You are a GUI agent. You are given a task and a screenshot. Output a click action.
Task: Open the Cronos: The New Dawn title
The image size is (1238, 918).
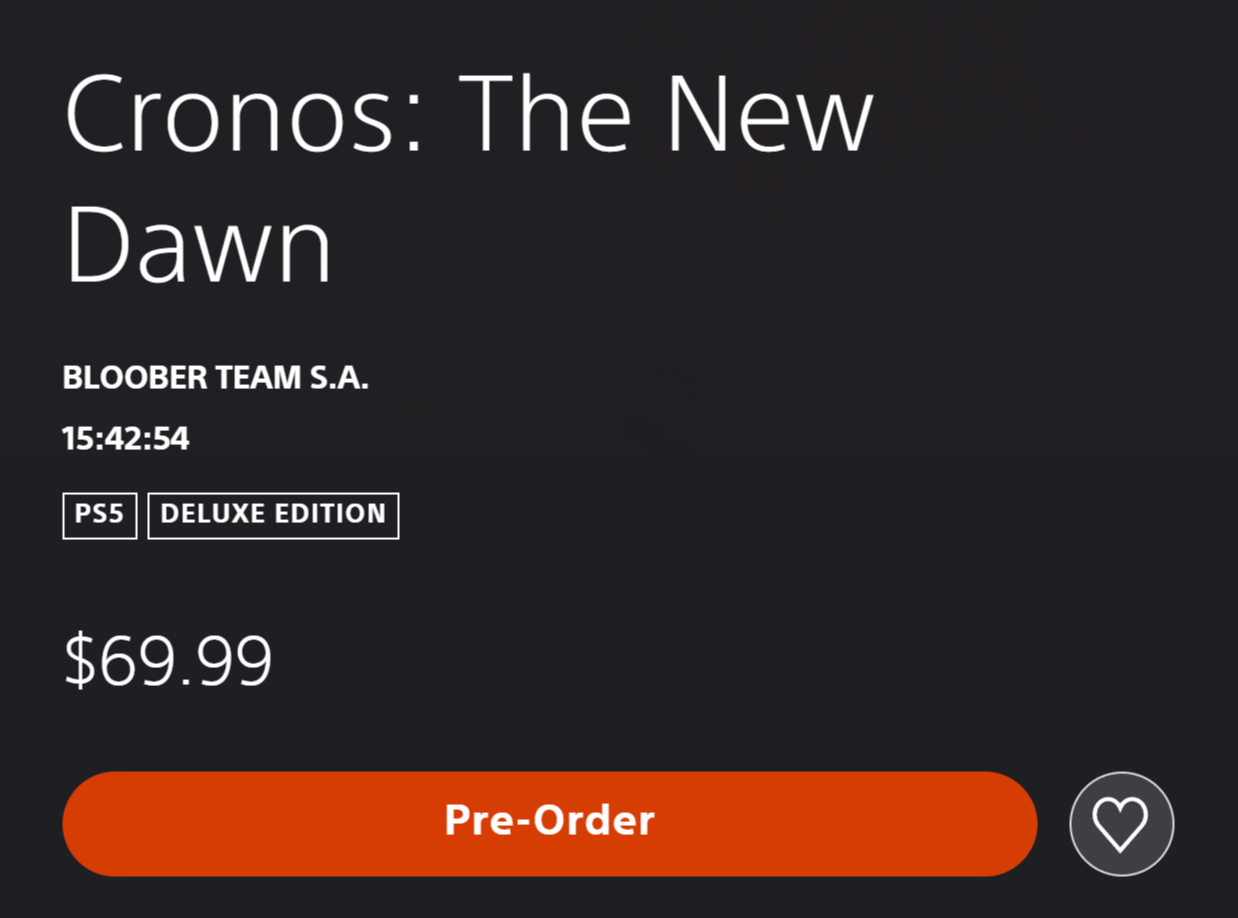coord(469,178)
